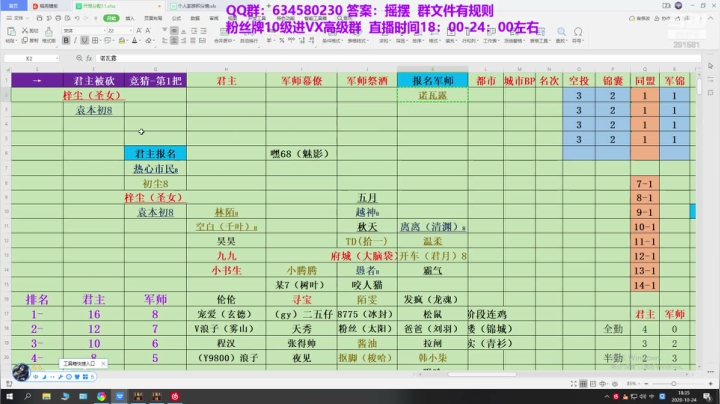Image resolution: width=720 pixels, height=404 pixels.
Task: Click the taskbar search icon
Action: pos(28,396)
